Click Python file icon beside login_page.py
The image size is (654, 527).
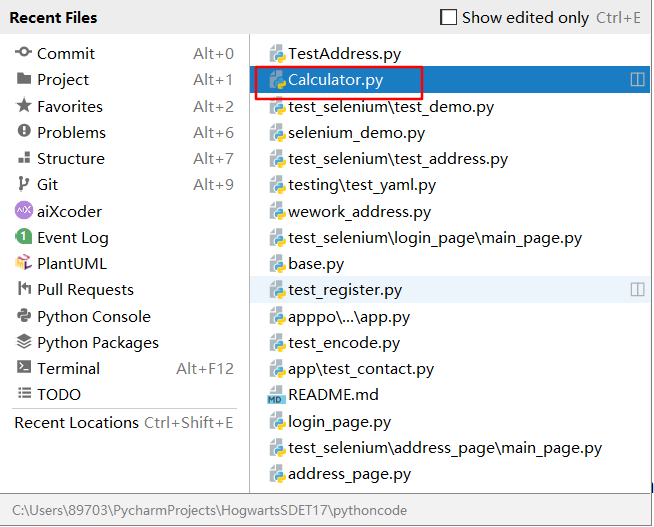[x=277, y=422]
